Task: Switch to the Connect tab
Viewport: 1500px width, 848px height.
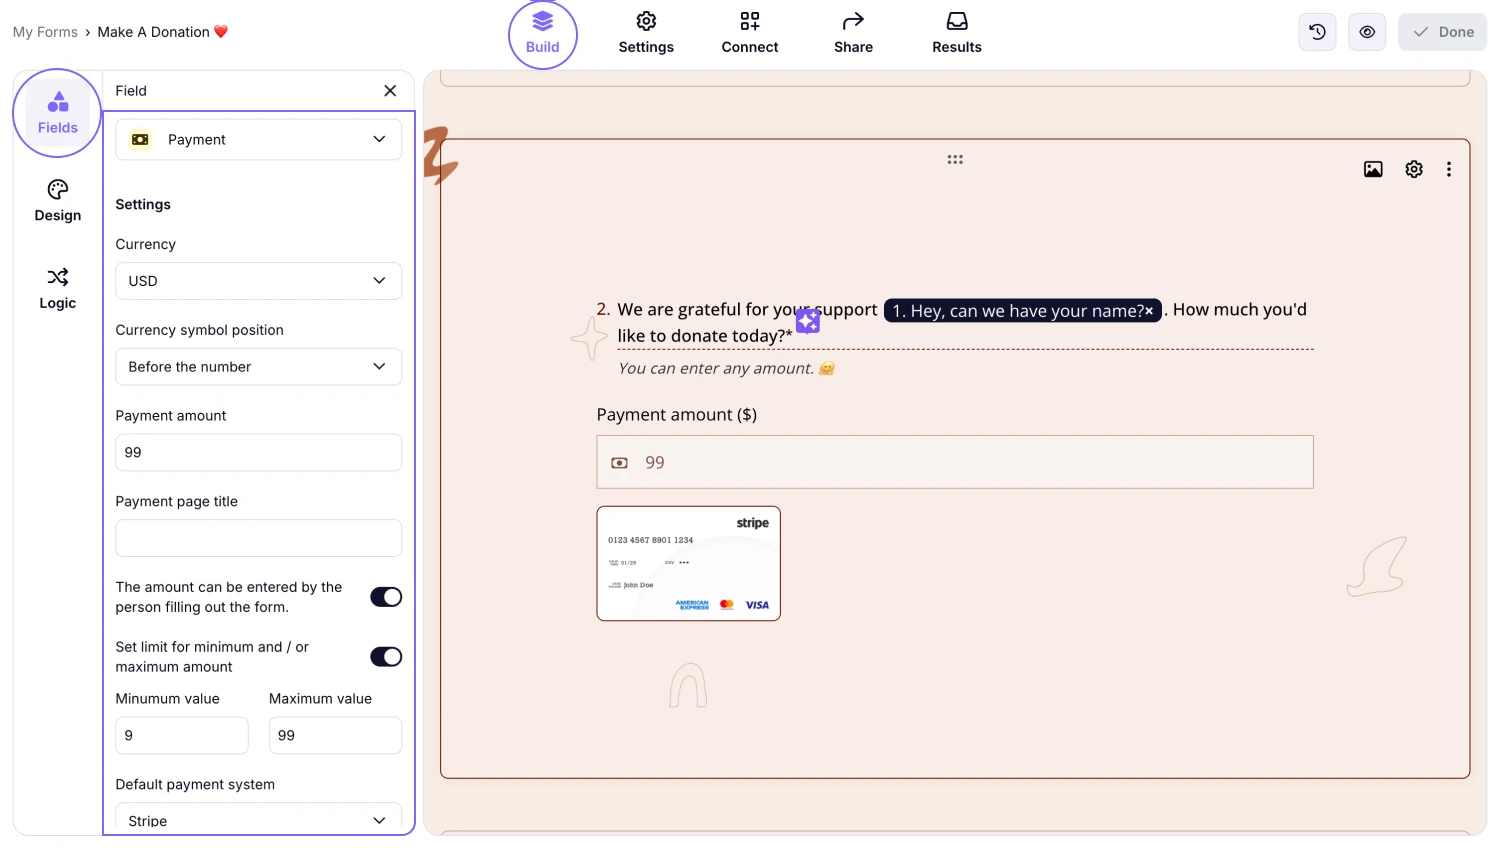Action: tap(749, 33)
